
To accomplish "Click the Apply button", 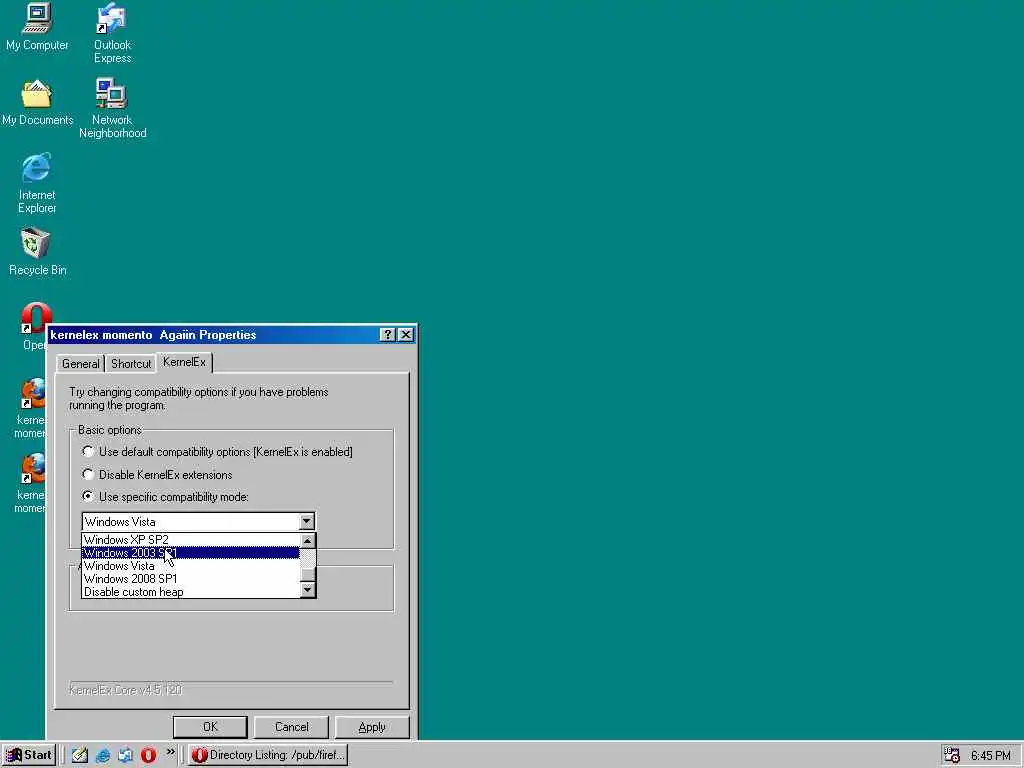I will (372, 727).
